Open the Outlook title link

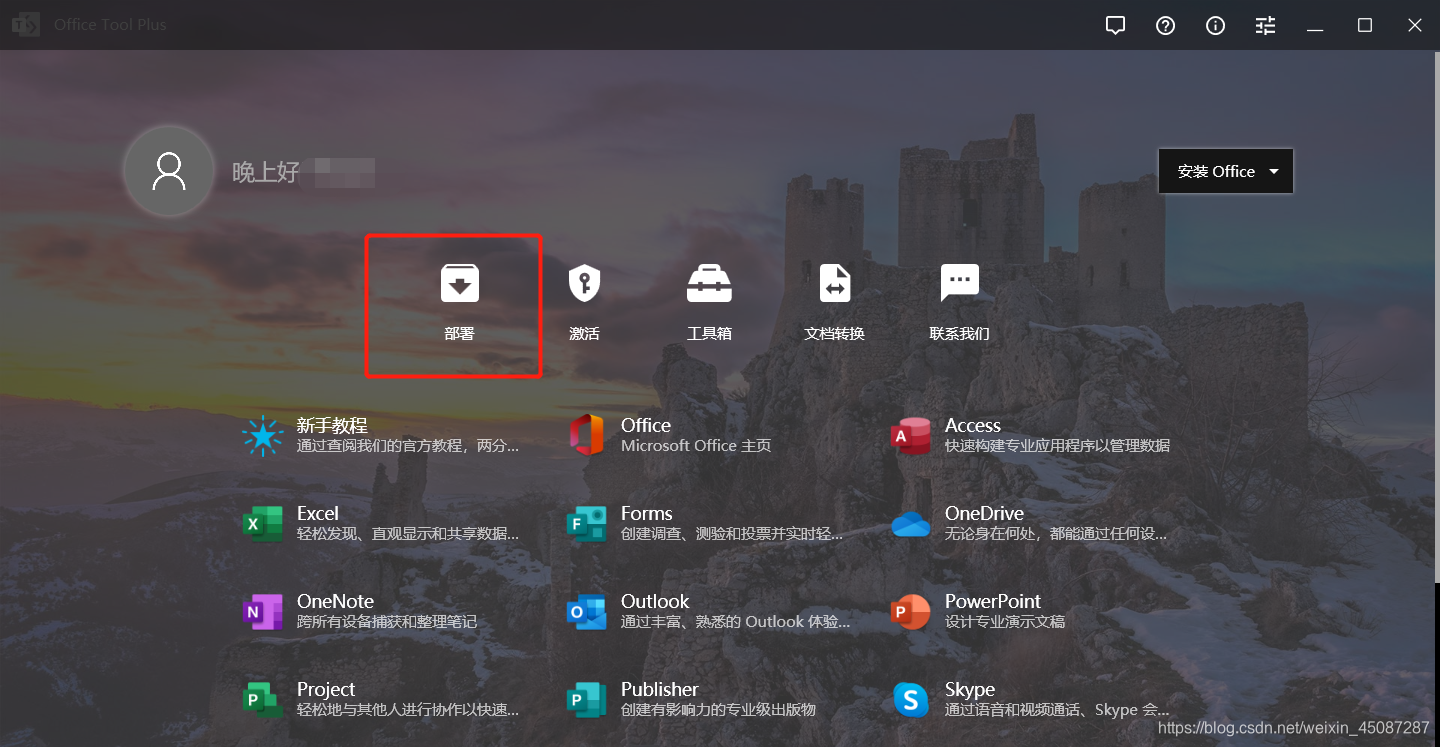(x=655, y=601)
